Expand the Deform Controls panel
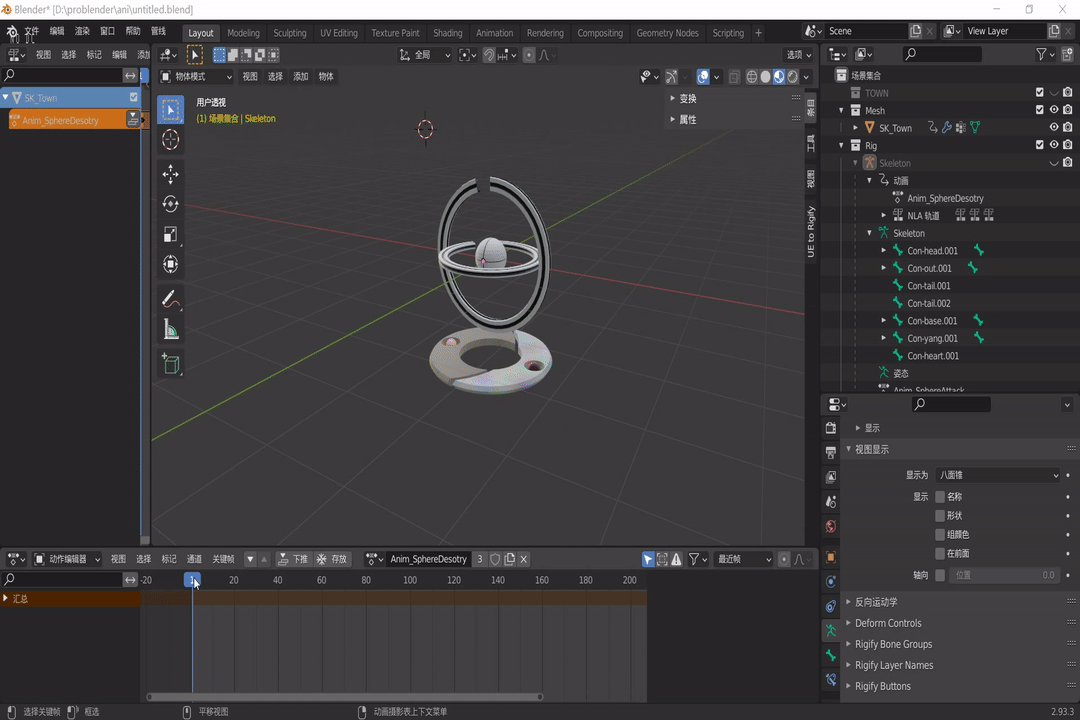The width and height of the screenshot is (1080, 720). coord(887,623)
